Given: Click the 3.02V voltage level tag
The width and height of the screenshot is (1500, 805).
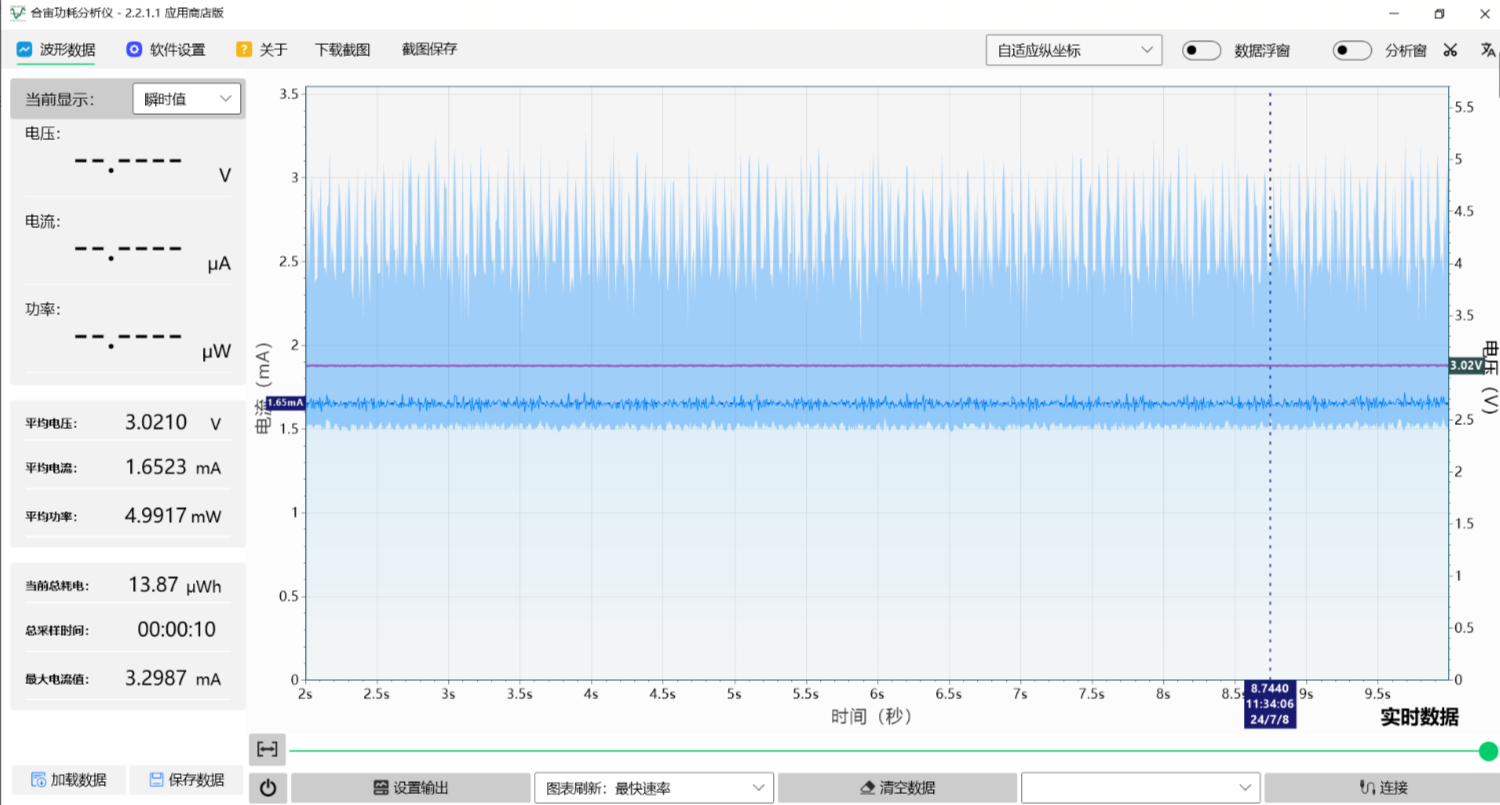Looking at the screenshot, I should [1465, 366].
